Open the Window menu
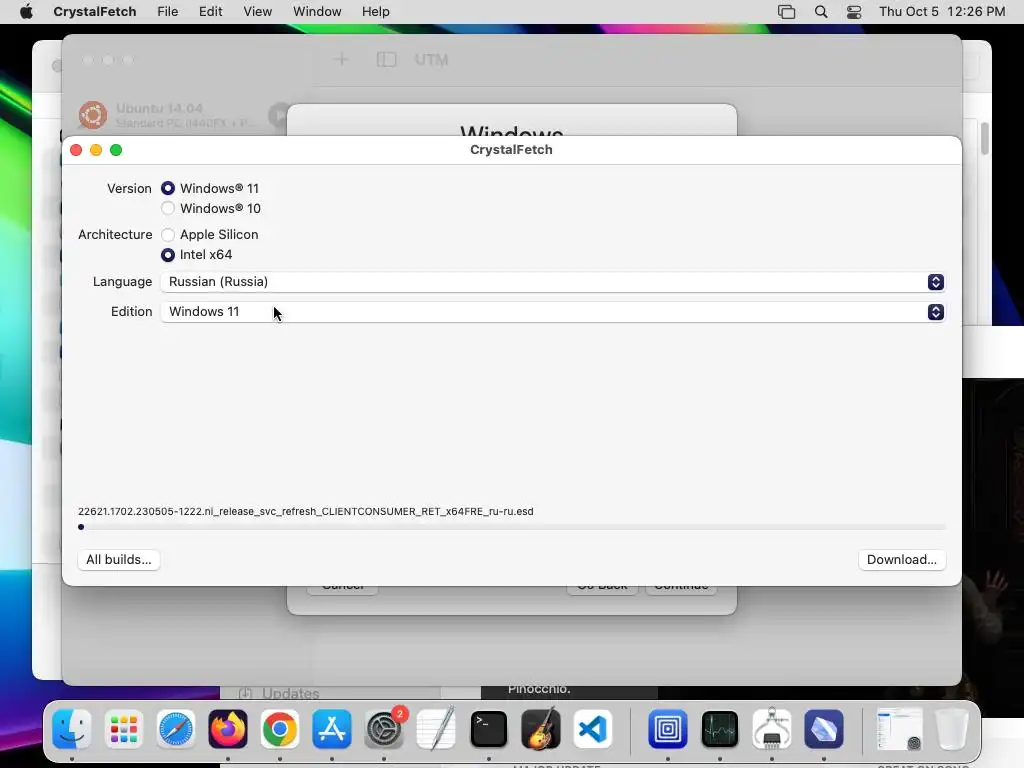Viewport: 1024px width, 768px height. coord(317,12)
